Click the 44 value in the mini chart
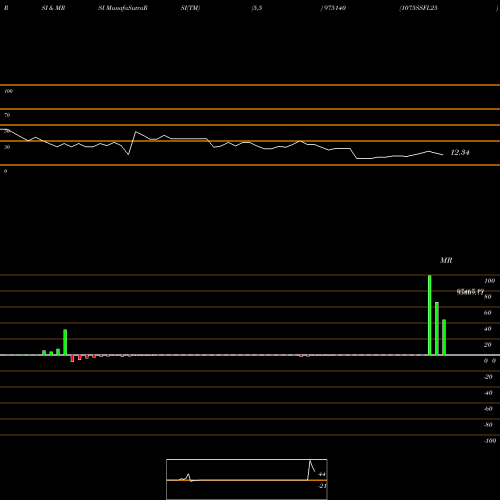This screenshot has height=500, width=500. 322,474
